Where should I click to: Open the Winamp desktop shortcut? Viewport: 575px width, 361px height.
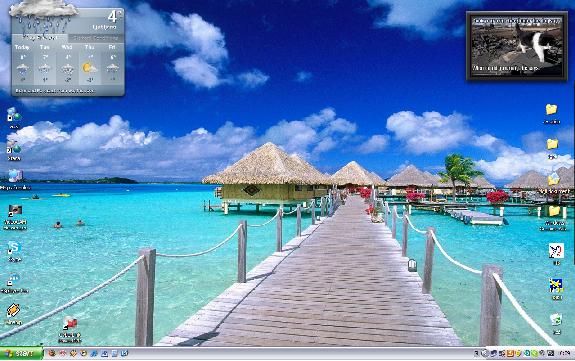click(x=13, y=314)
